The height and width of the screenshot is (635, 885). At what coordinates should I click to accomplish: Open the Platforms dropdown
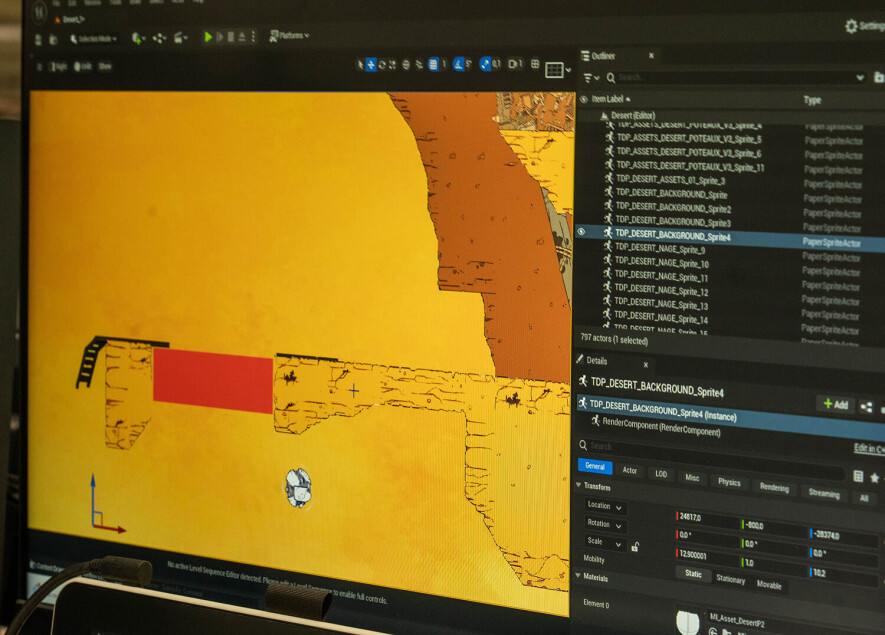(289, 36)
